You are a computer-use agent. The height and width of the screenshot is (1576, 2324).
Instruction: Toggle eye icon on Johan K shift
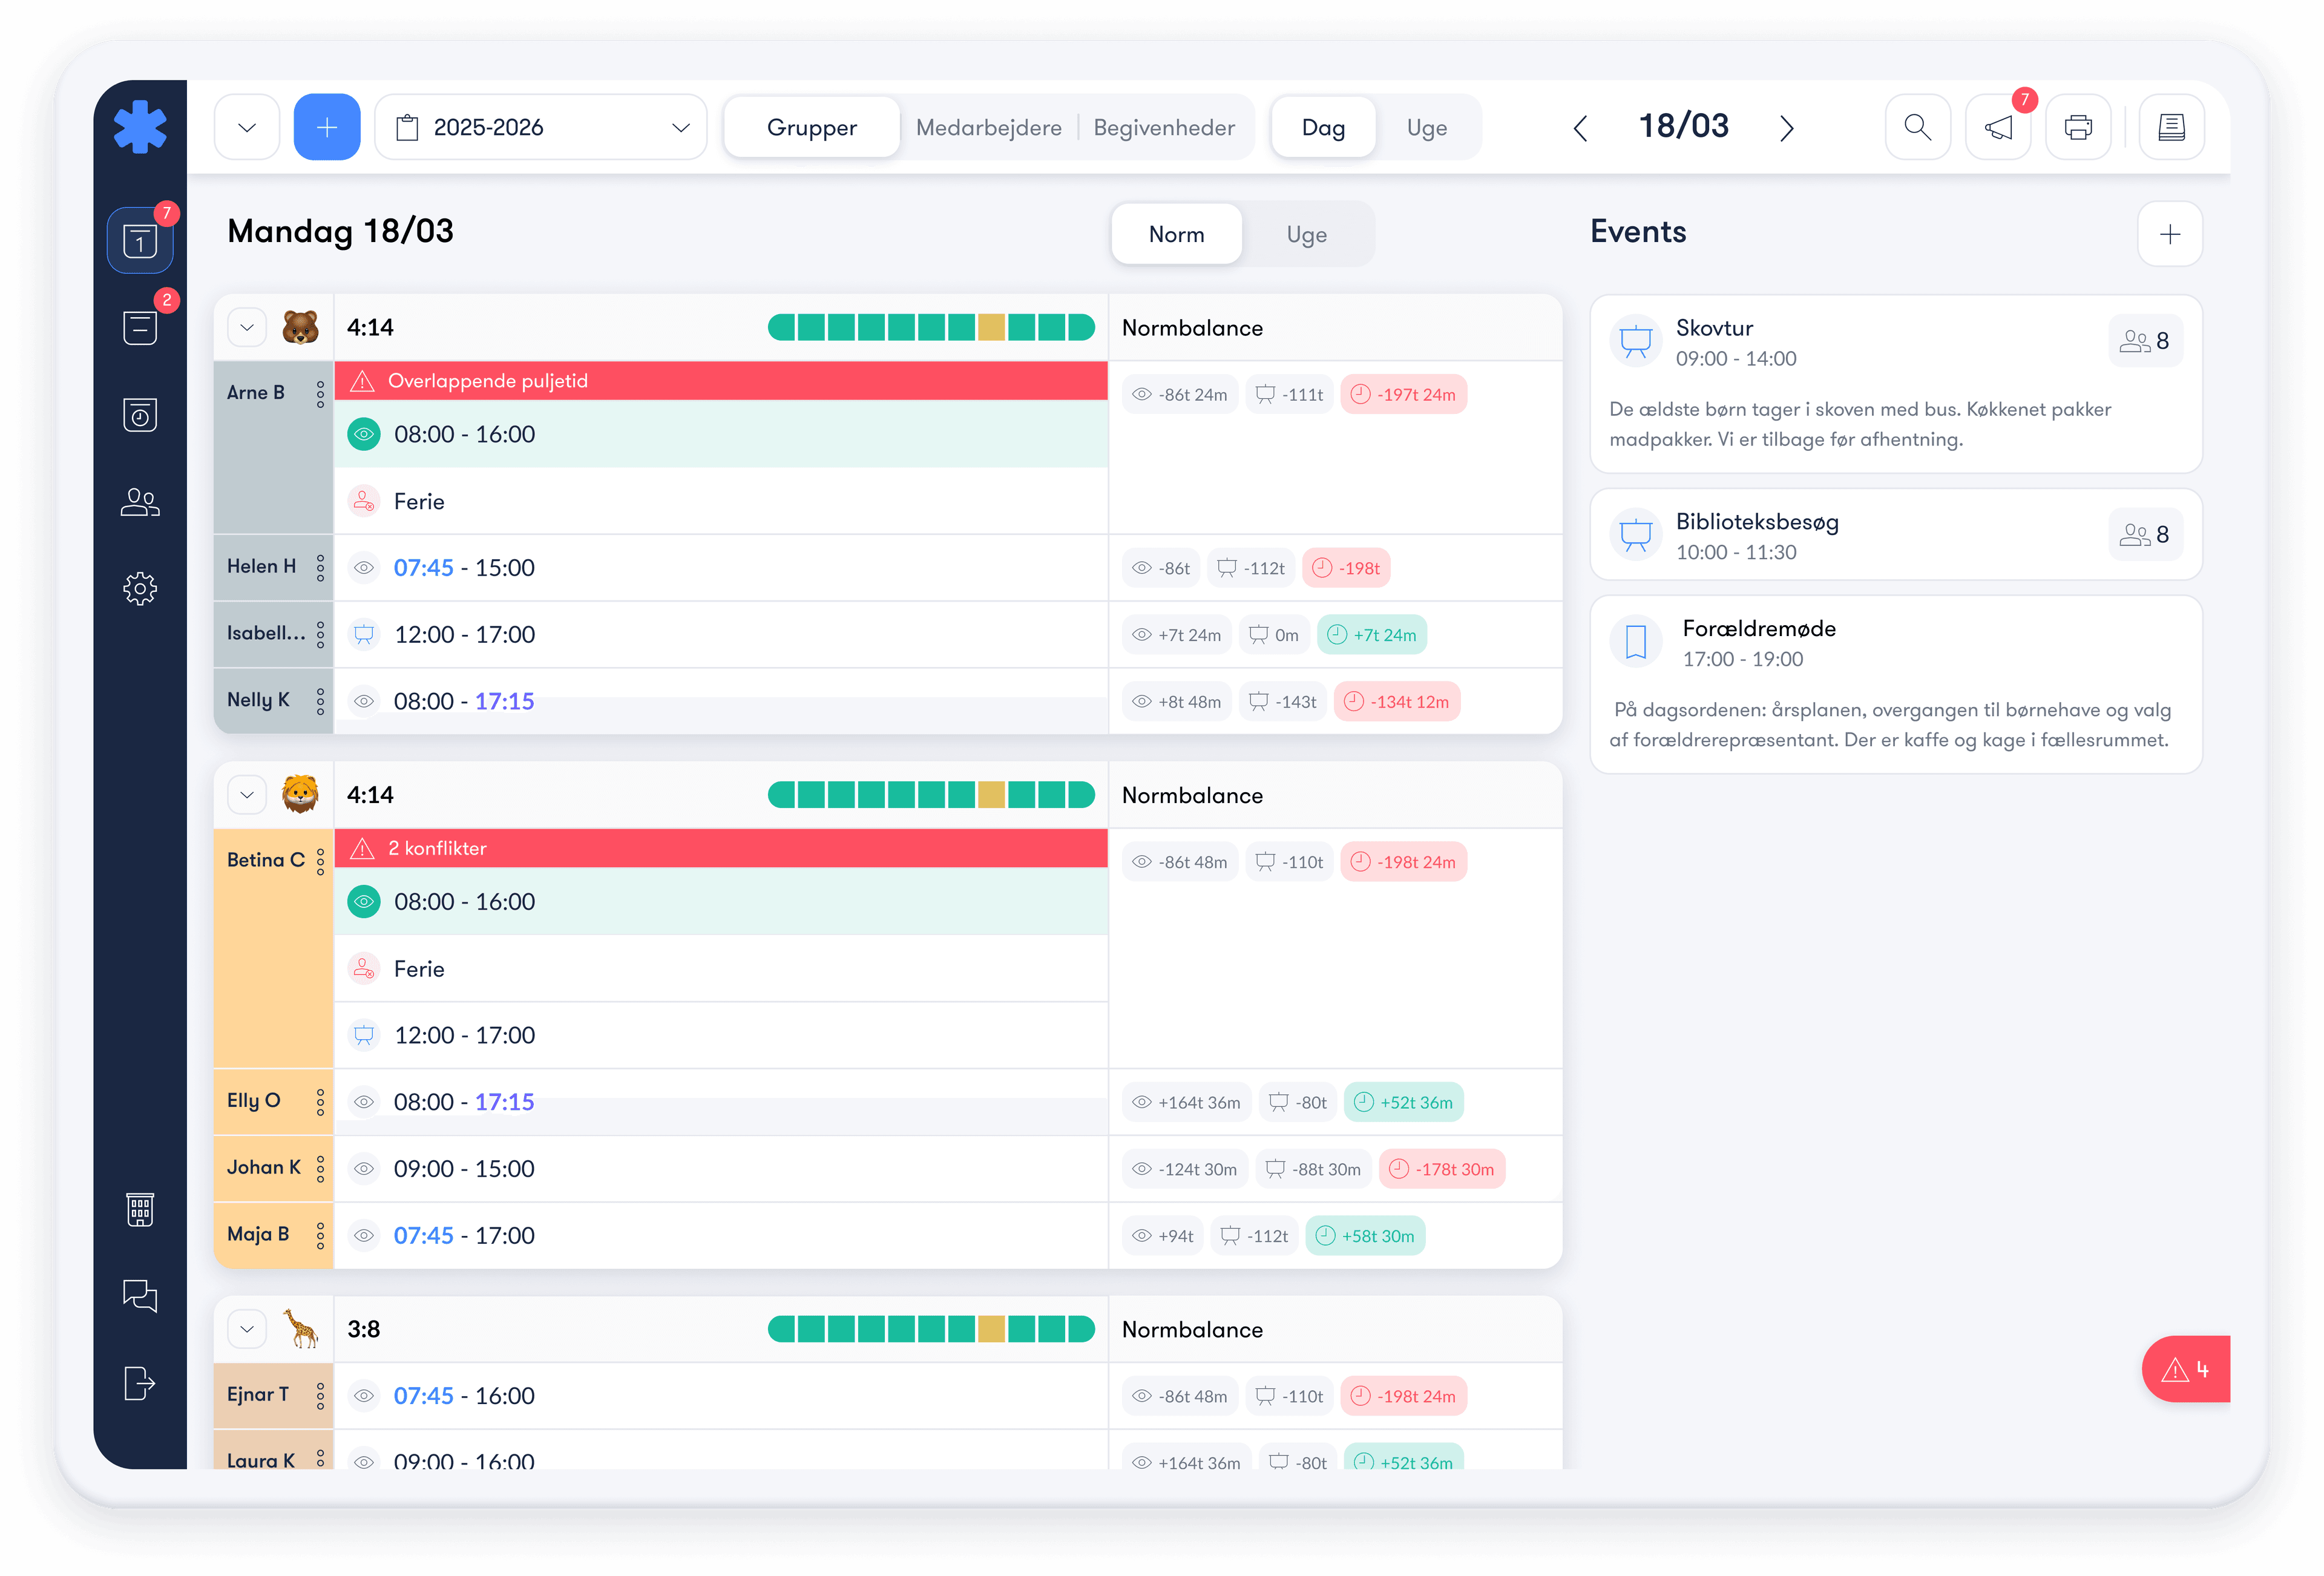pyautogui.click(x=364, y=1168)
